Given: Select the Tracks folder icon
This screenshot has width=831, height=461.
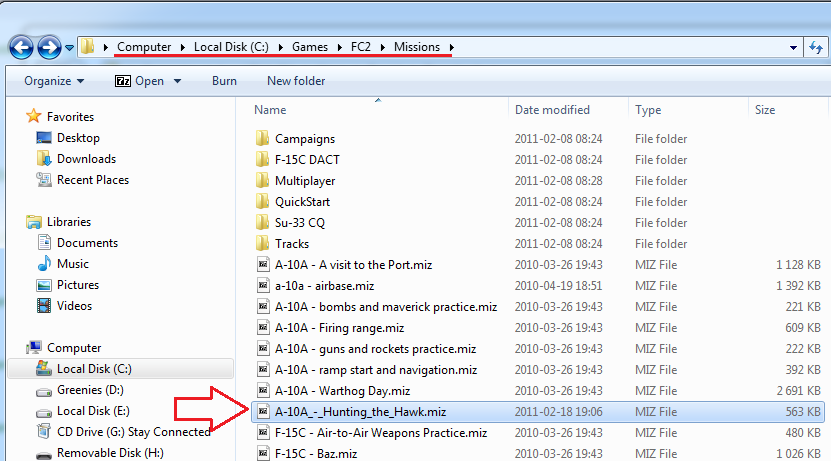Looking at the screenshot, I should [262, 243].
